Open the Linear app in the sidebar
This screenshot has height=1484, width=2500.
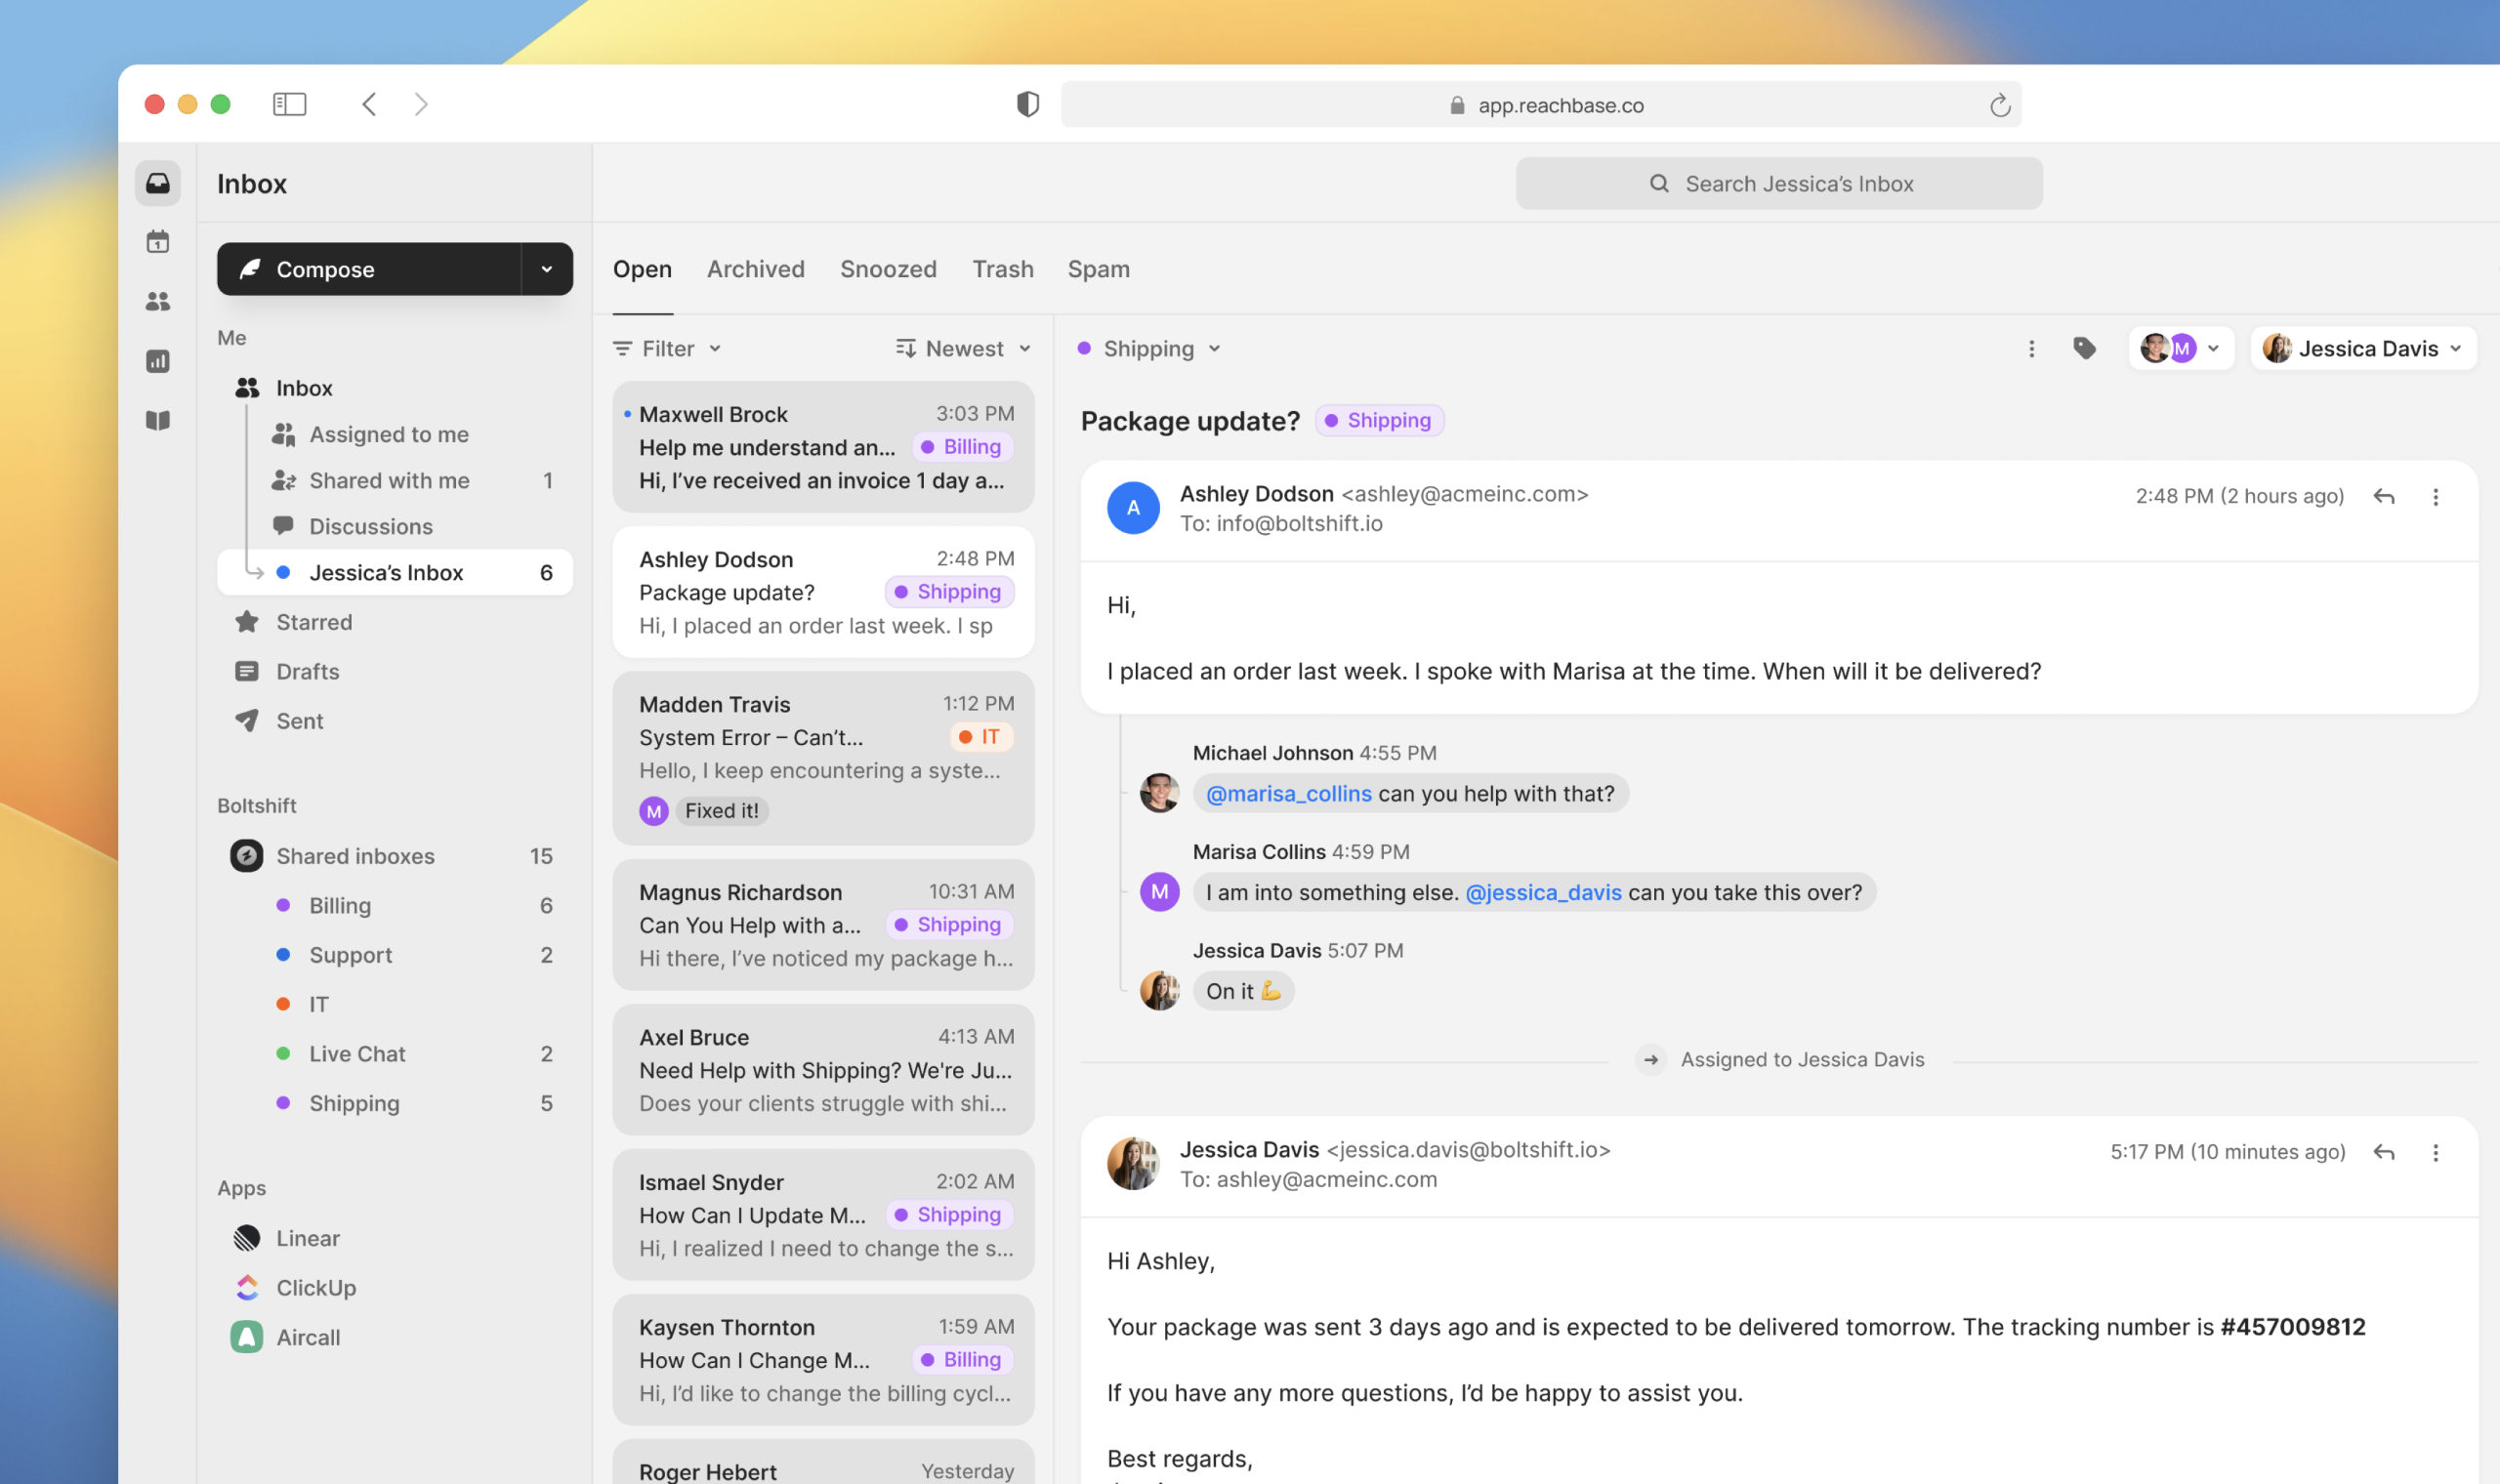307,1237
